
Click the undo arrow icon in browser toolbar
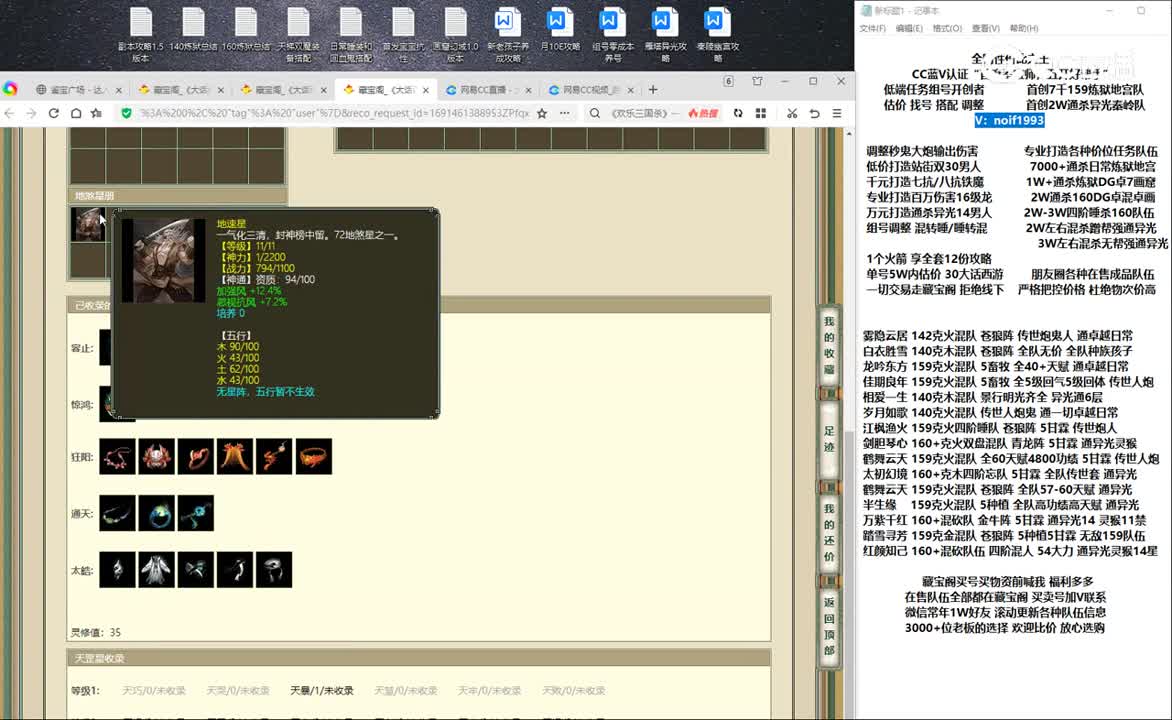(x=815, y=114)
